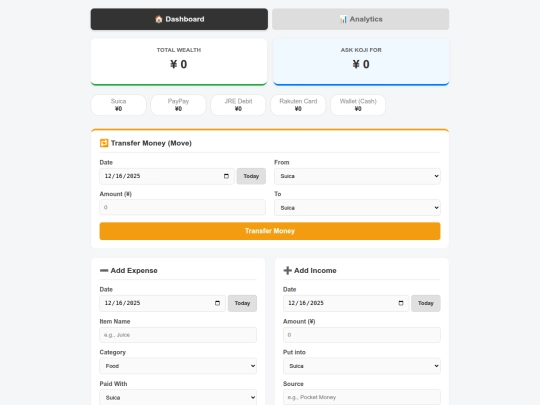Screen dimensions: 540x405
Task: Click the Total Wealth card
Action: click(x=179, y=62)
